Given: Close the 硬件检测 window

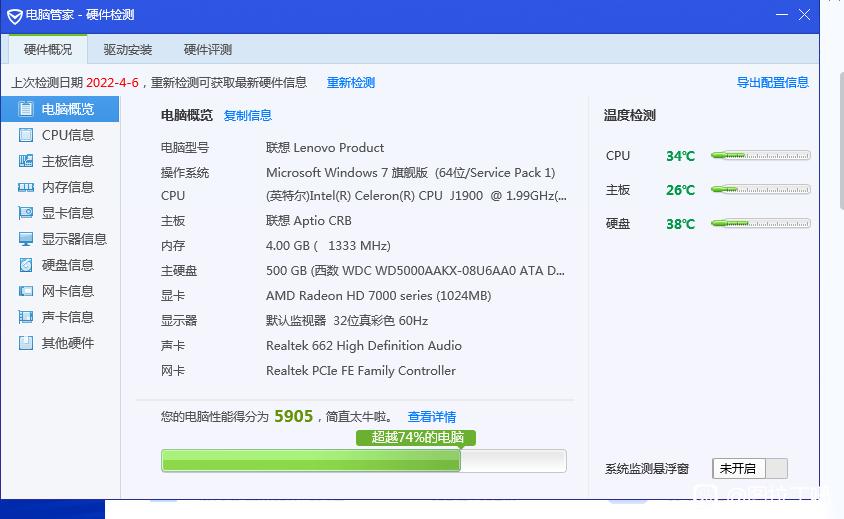Looking at the screenshot, I should pyautogui.click(x=804, y=15).
